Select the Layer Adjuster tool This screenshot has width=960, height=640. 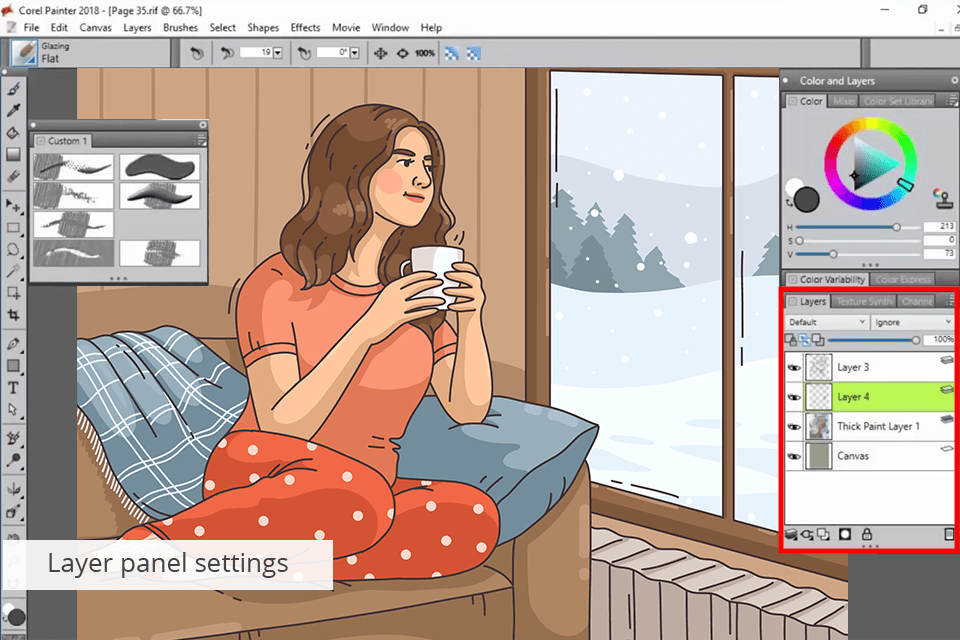pyautogui.click(x=13, y=205)
